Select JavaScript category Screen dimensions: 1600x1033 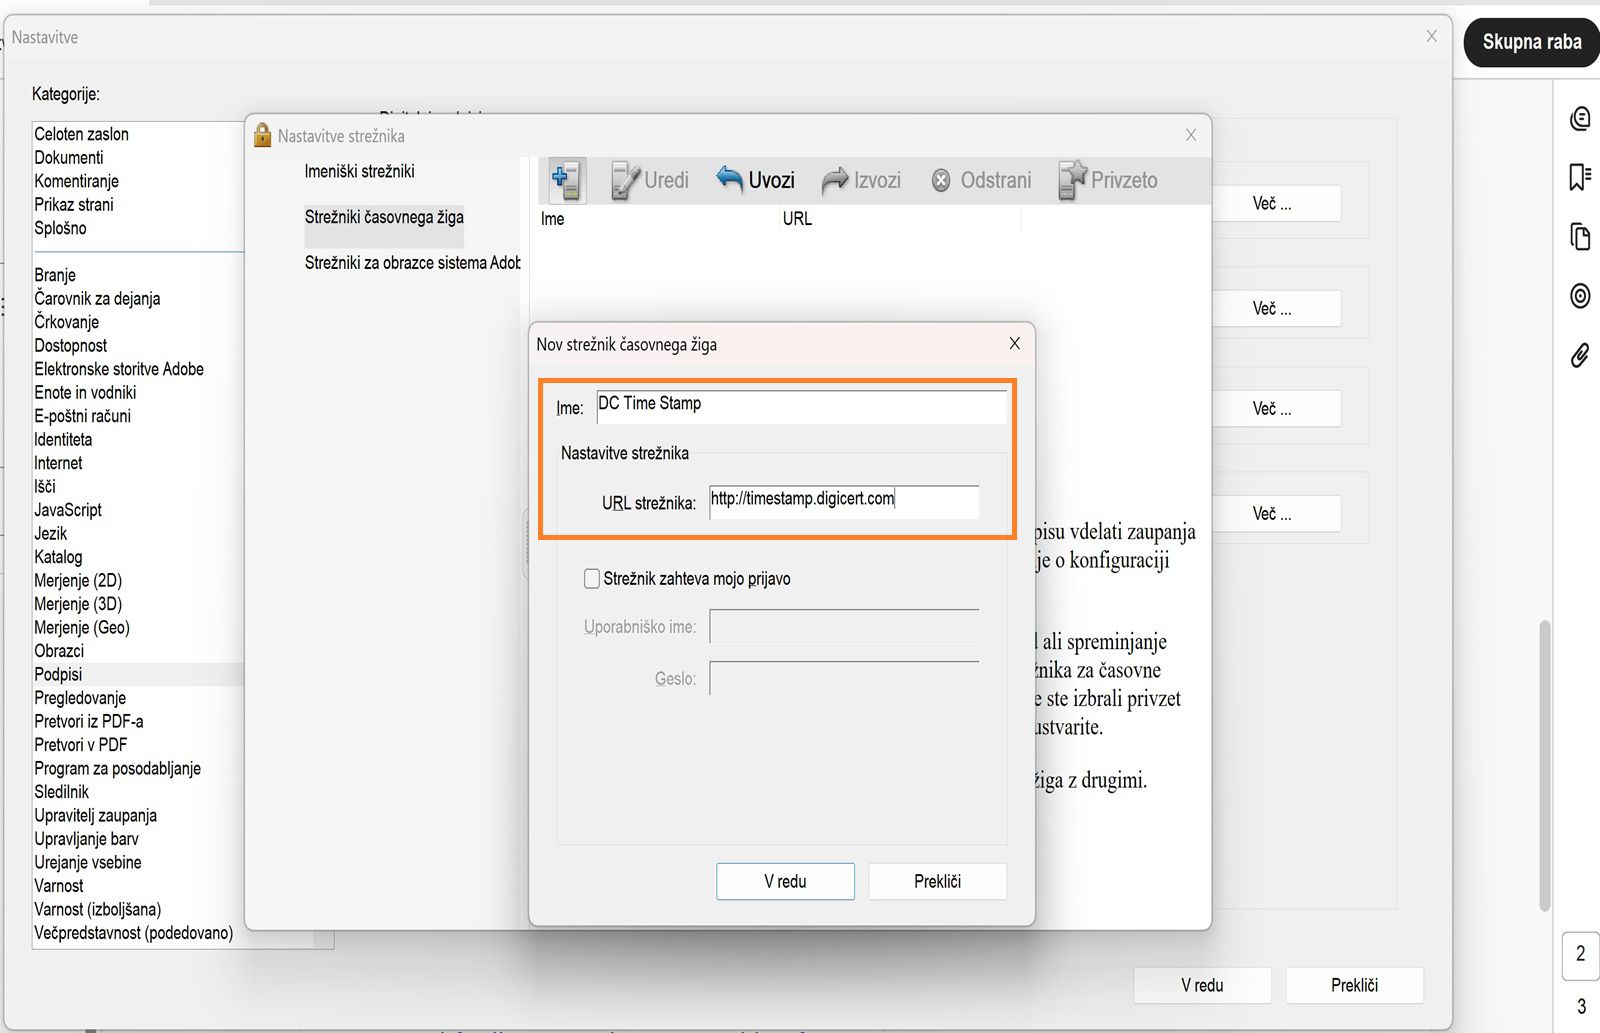[68, 510]
